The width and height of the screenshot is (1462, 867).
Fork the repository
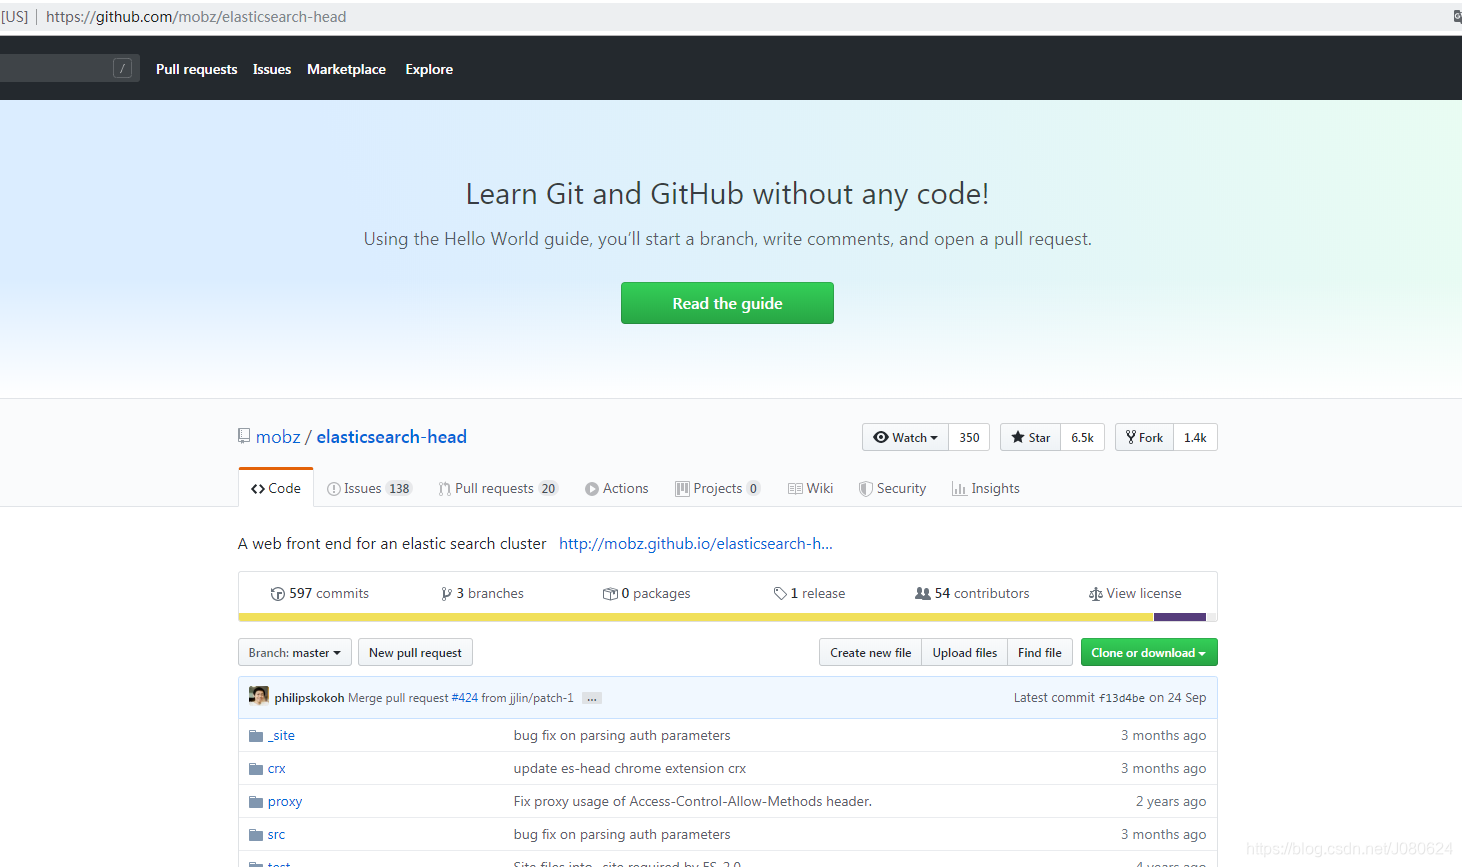pyautogui.click(x=1144, y=437)
